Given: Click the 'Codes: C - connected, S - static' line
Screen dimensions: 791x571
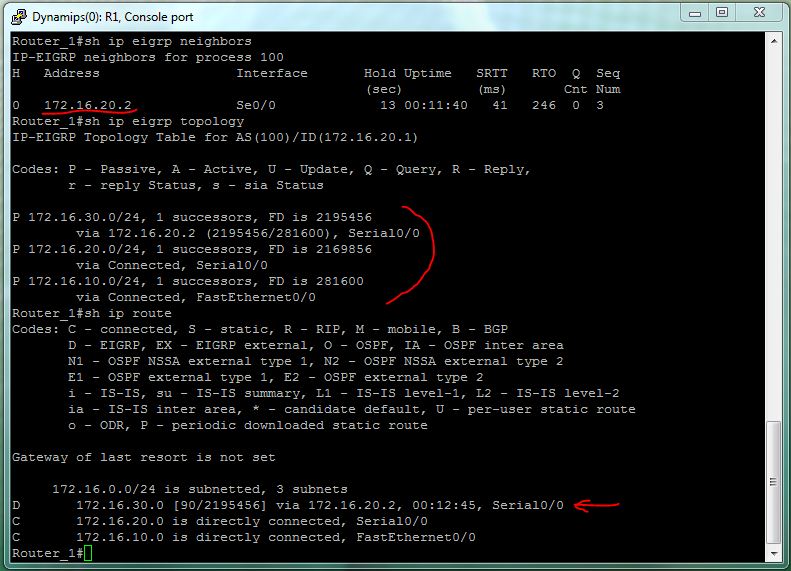Looking at the screenshot, I should [260, 329].
